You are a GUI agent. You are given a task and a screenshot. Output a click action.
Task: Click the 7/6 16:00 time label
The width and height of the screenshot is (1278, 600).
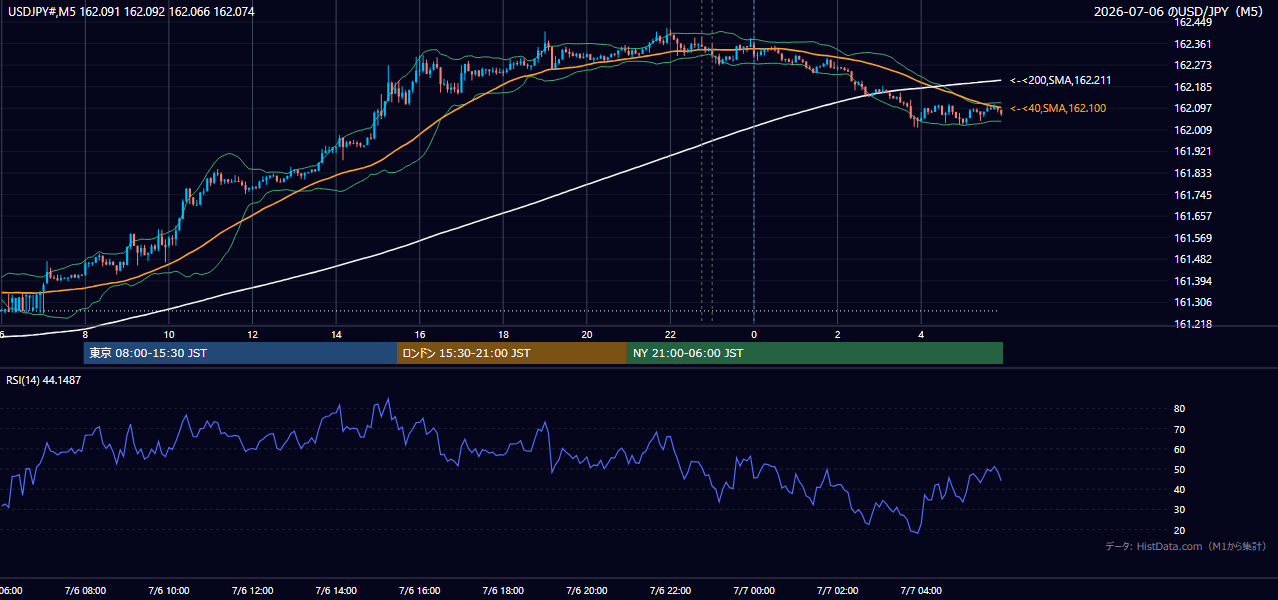[420, 591]
